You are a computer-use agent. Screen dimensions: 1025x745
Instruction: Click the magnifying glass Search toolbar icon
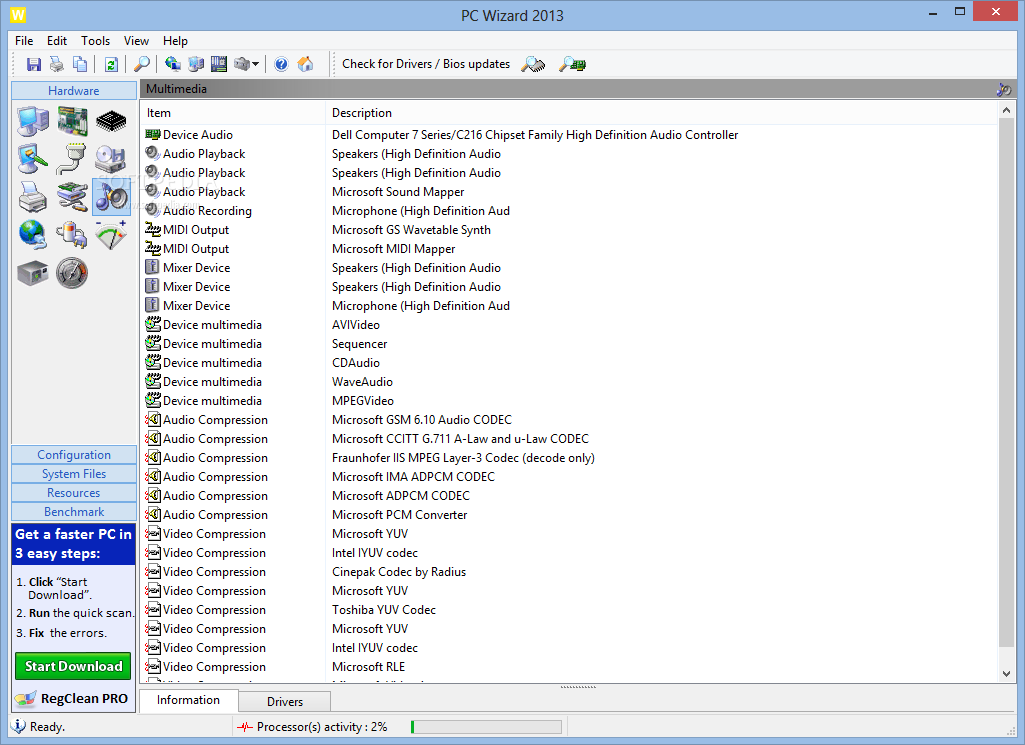click(x=141, y=64)
